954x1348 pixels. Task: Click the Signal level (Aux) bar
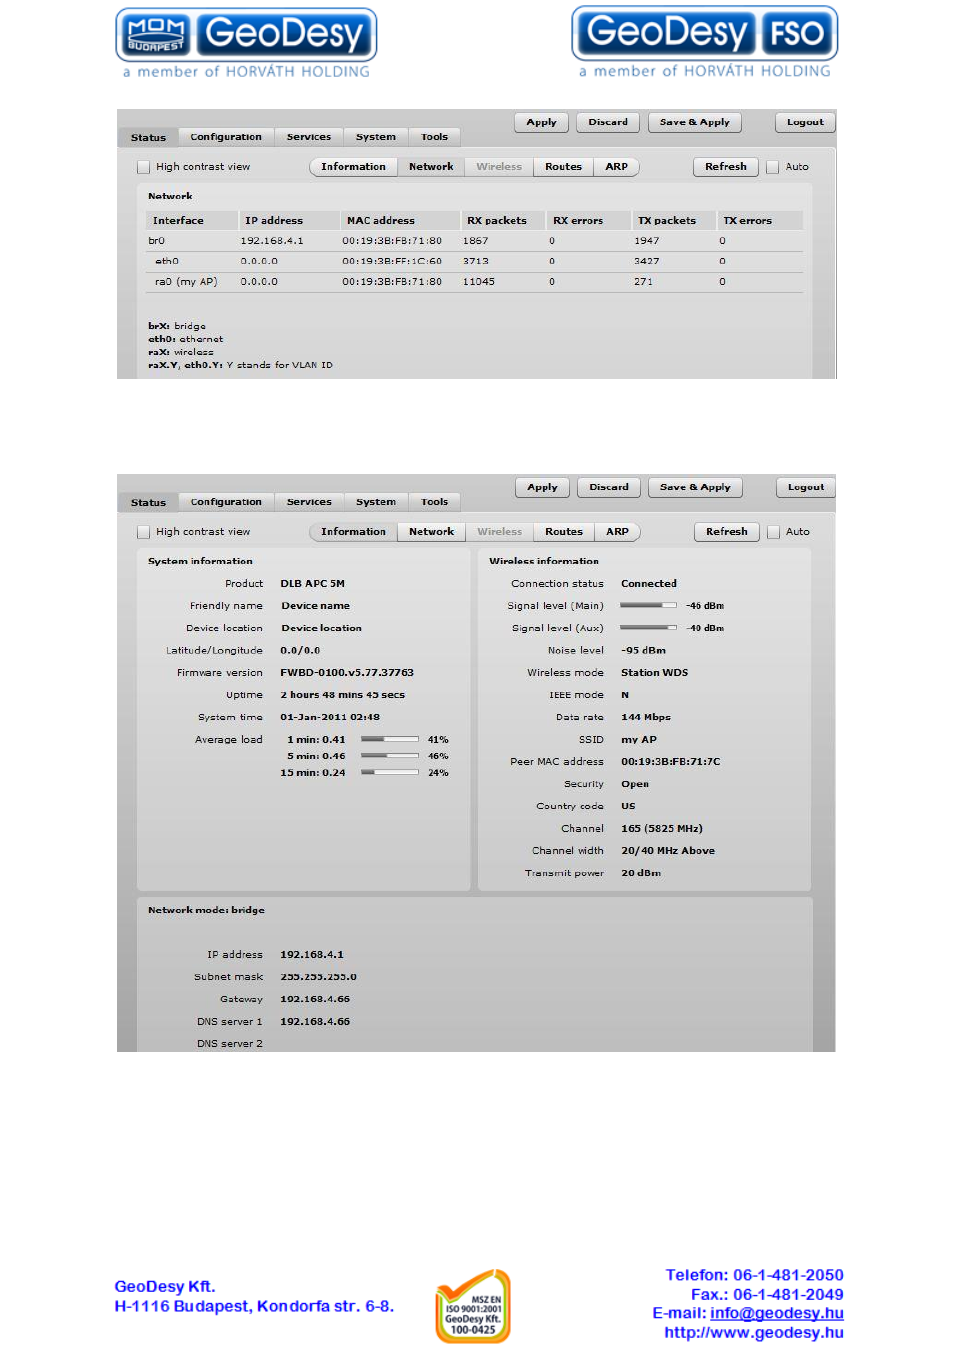click(x=648, y=628)
